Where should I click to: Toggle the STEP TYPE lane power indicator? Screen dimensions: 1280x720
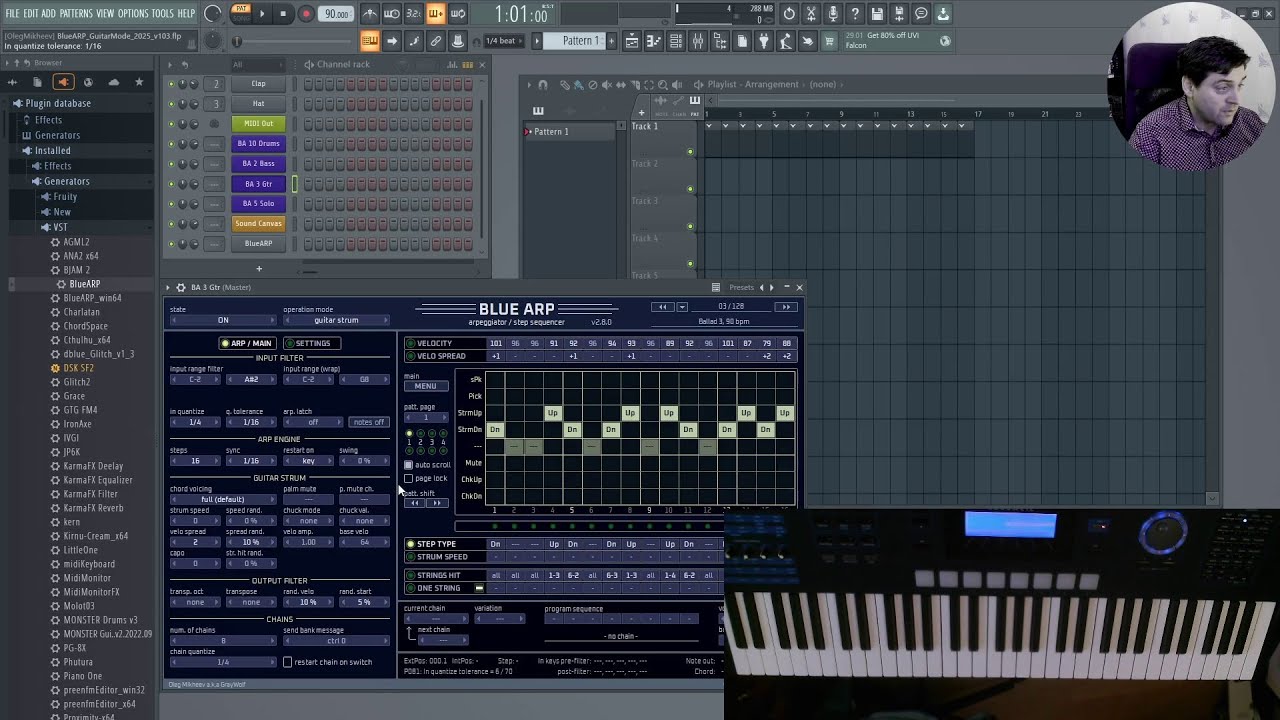(411, 544)
